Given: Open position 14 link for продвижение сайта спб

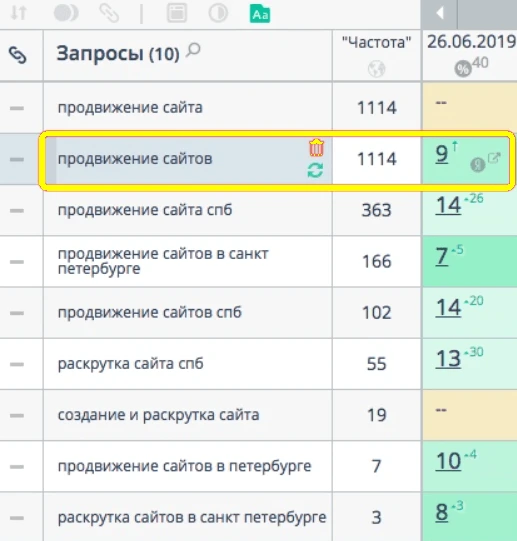Looking at the screenshot, I should pos(448,205).
